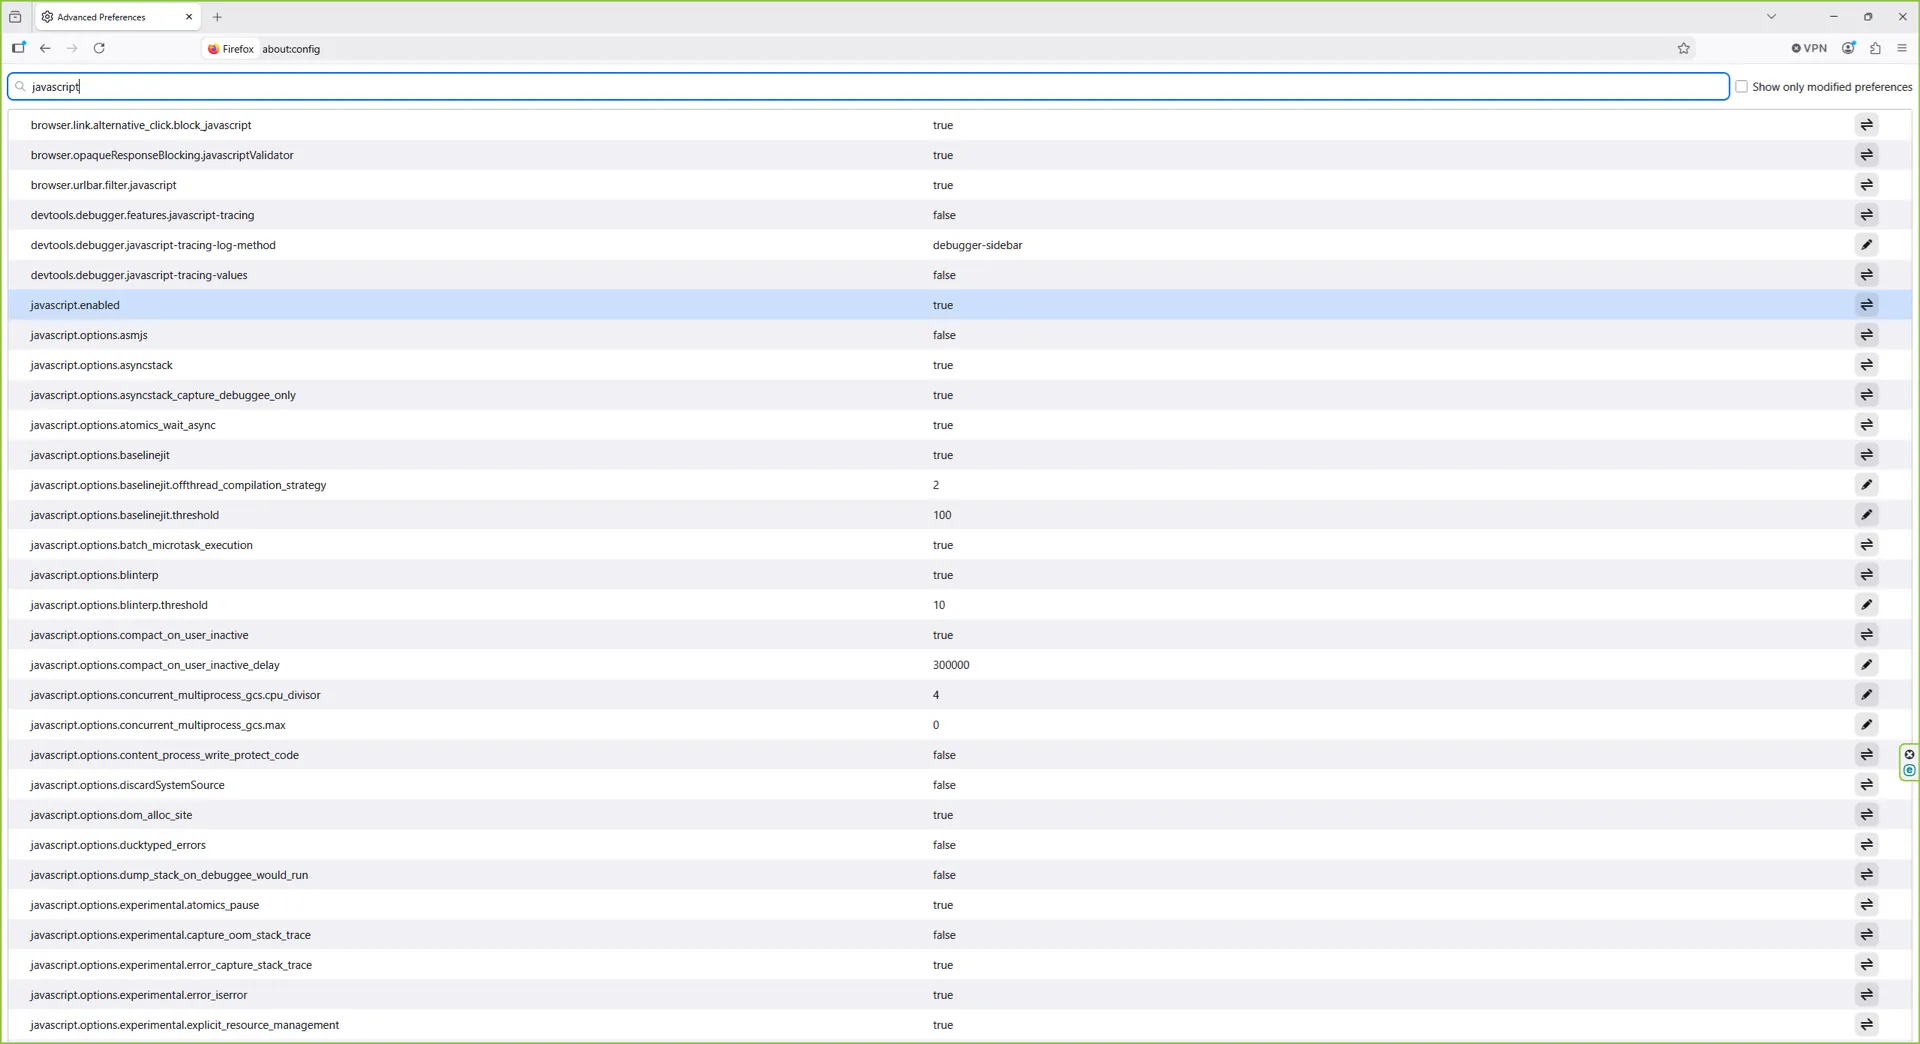Open the Firefox account icon

coord(1849,48)
